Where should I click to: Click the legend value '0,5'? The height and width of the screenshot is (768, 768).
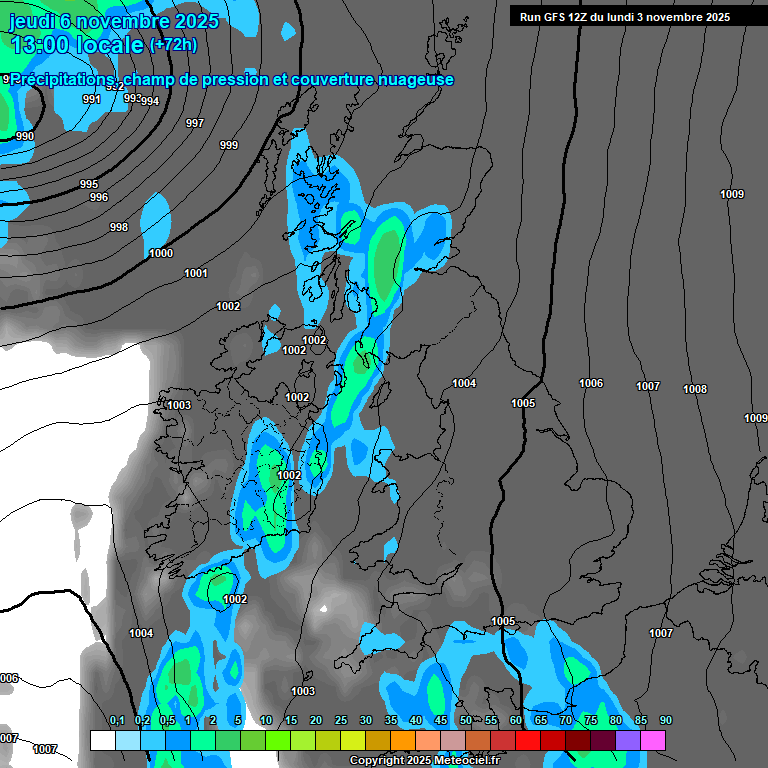pos(168,720)
